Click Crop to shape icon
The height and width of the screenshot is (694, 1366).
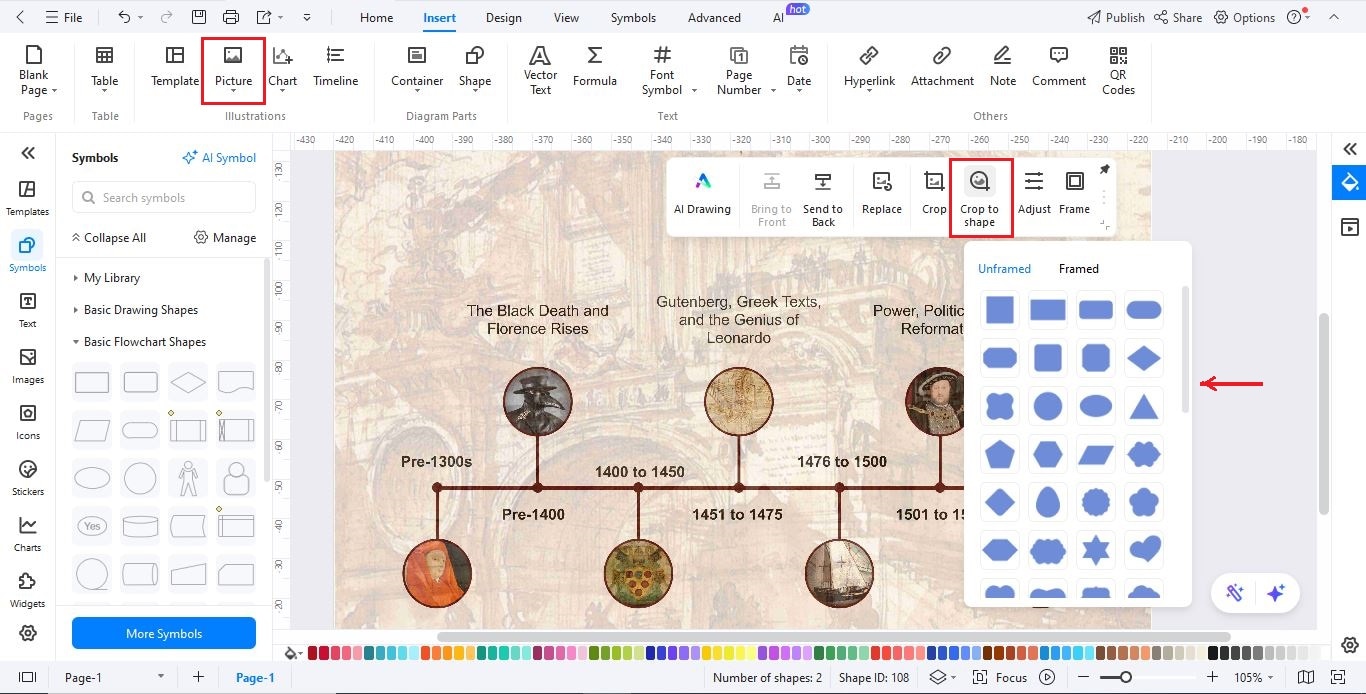[x=980, y=181]
